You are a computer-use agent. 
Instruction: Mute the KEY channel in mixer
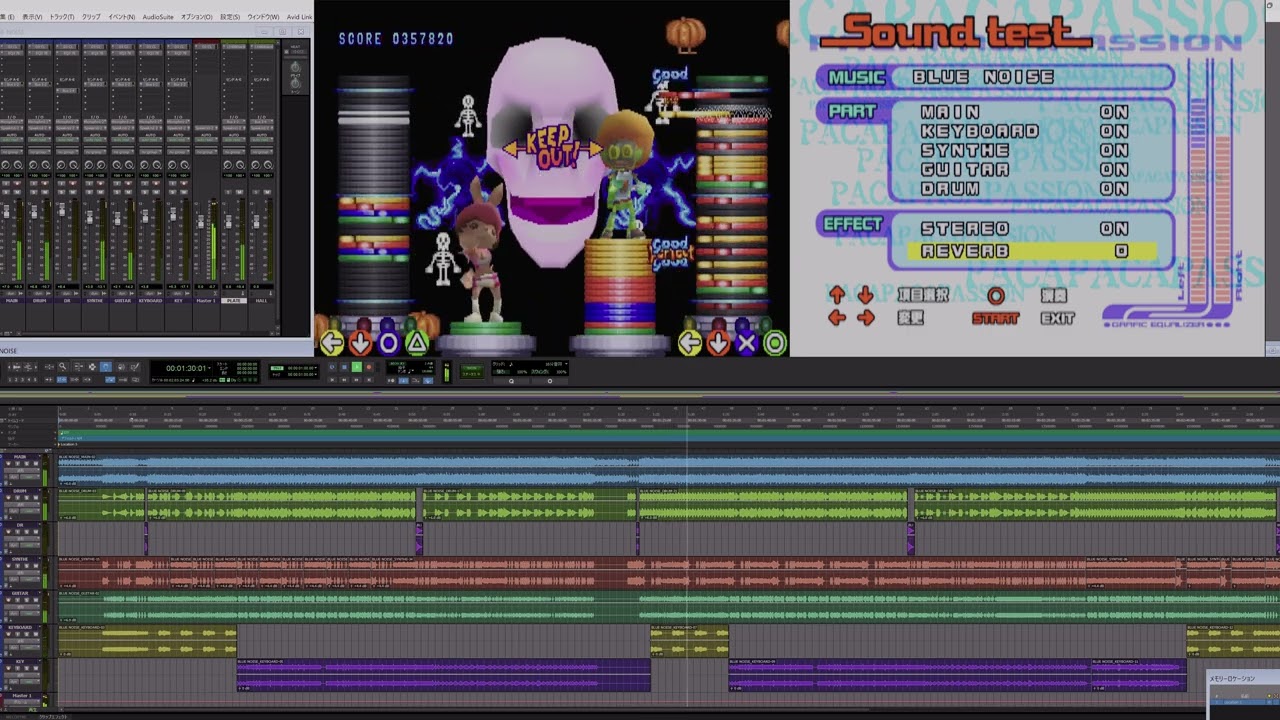pos(184,192)
